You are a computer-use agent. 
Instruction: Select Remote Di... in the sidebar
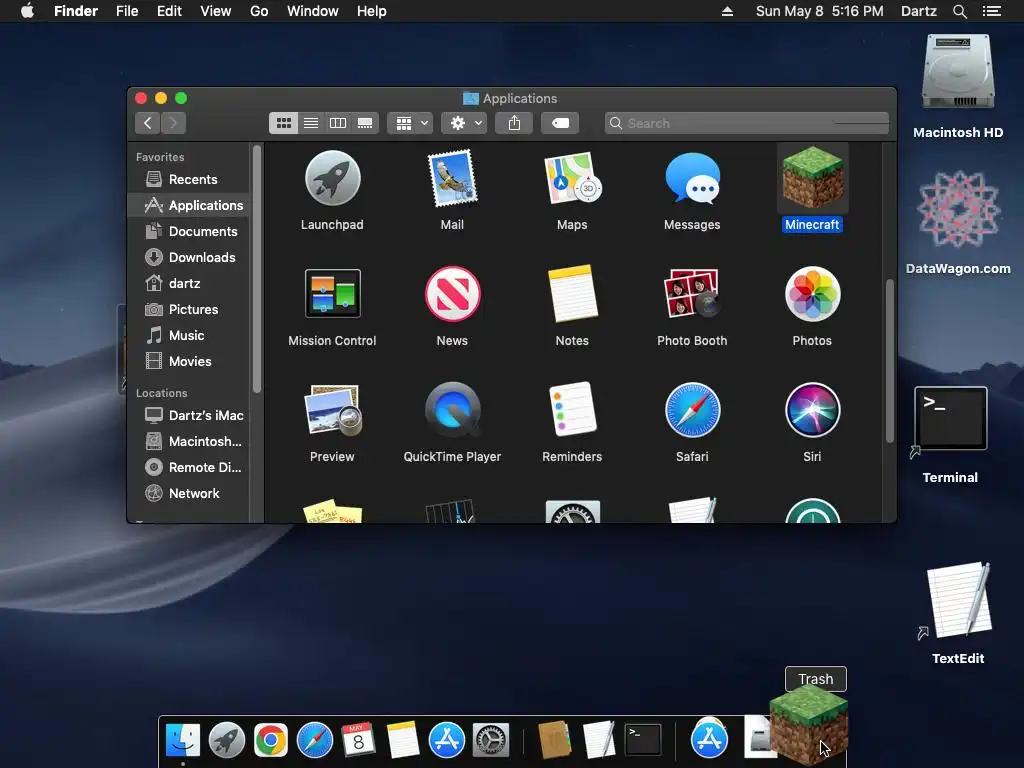click(189, 468)
